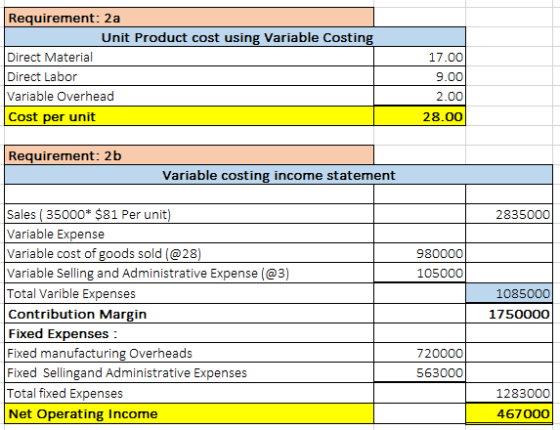Select the 'Fixed manufacturing Overheads' cell
560x430 pixels.
tap(189, 353)
